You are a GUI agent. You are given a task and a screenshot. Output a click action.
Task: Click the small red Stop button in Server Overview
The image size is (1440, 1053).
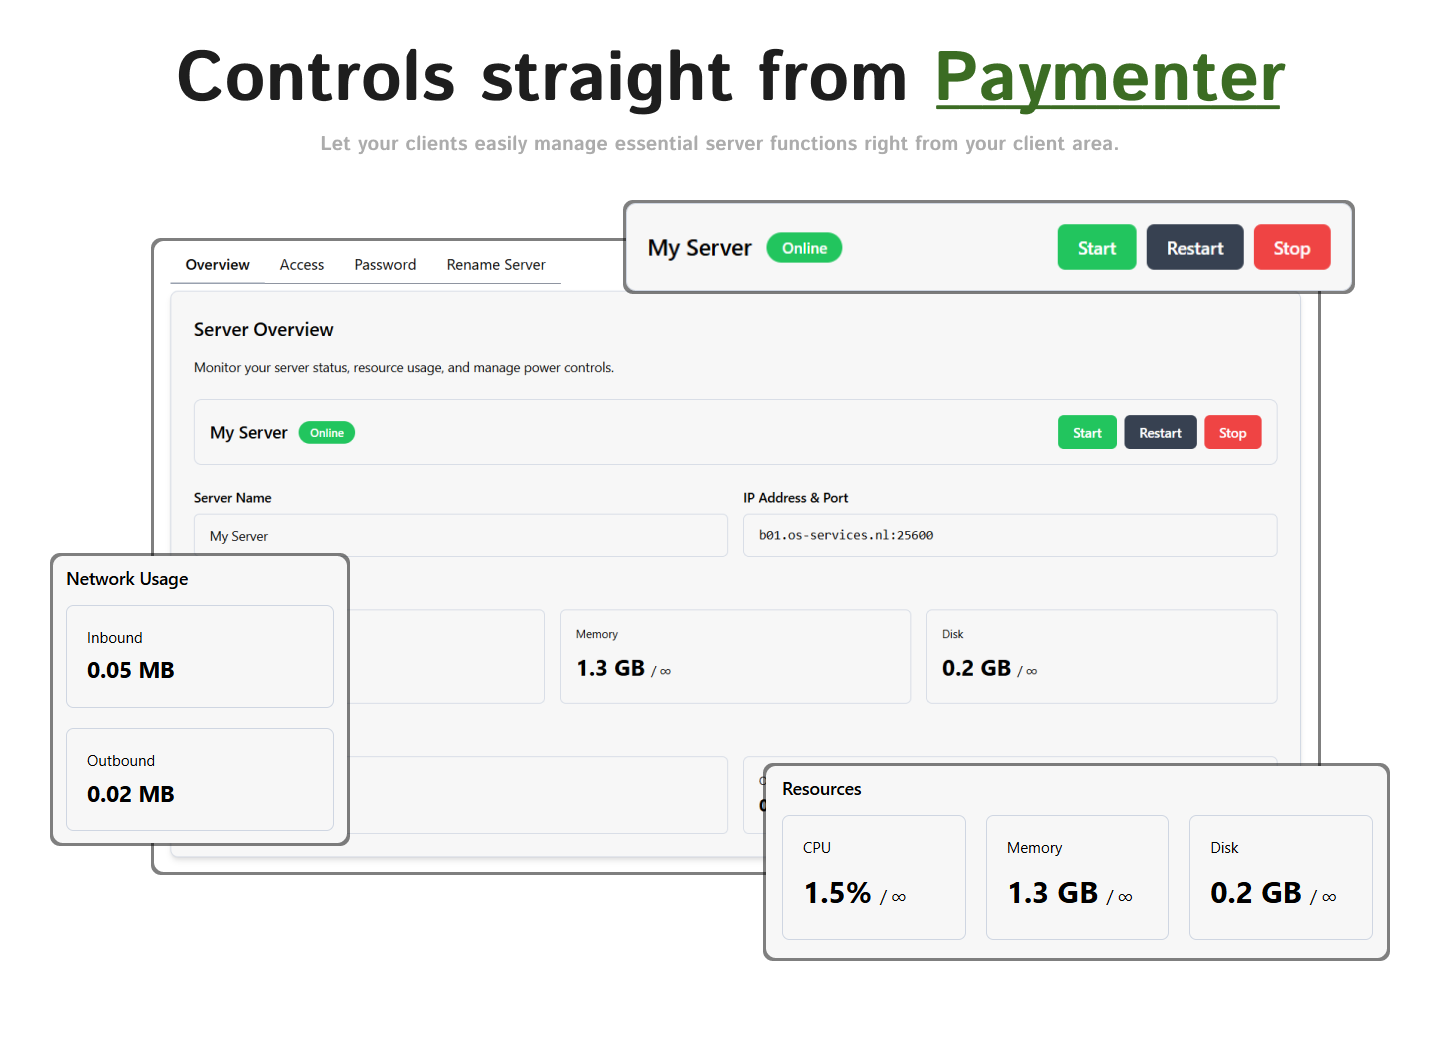(1232, 433)
